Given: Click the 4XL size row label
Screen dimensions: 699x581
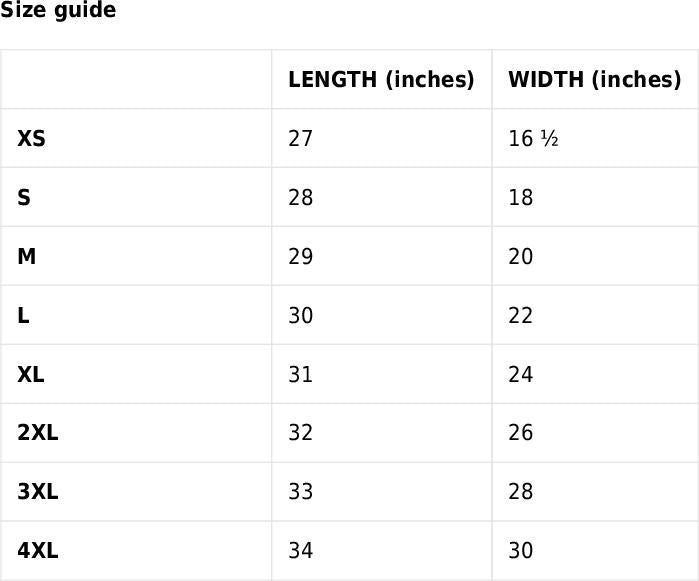Looking at the screenshot, I should pyautogui.click(x=38, y=550).
